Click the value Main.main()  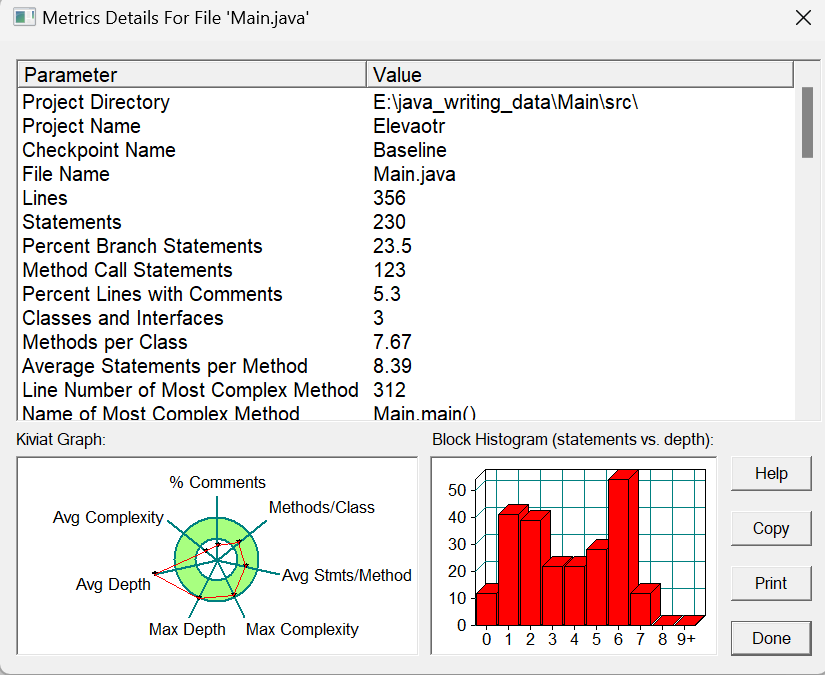click(424, 413)
